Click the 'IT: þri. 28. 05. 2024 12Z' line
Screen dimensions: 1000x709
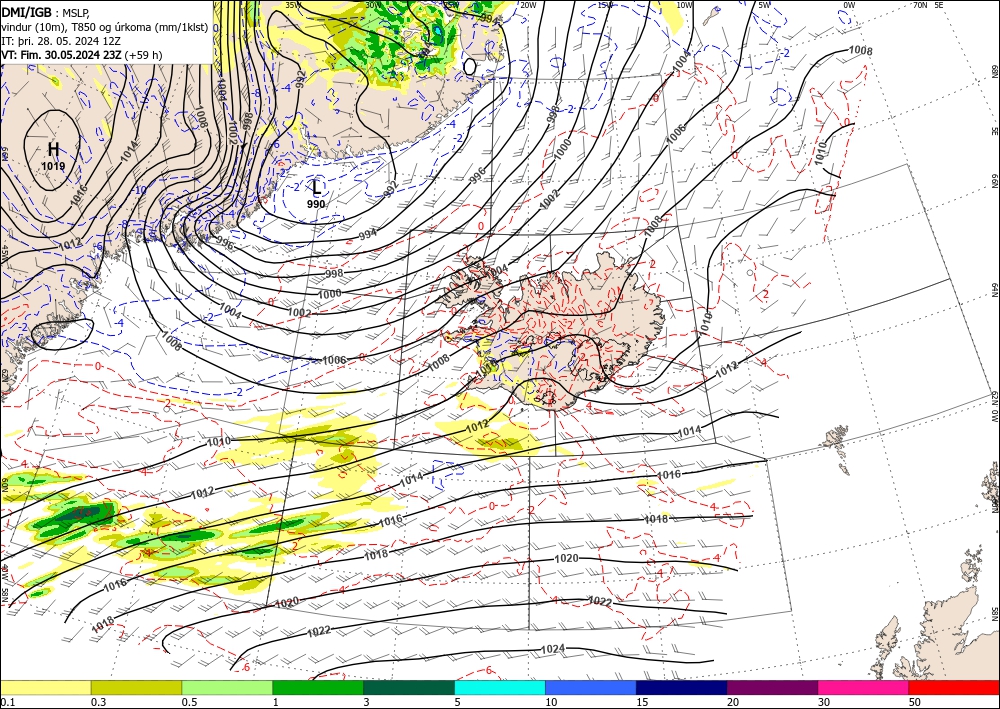[x=61, y=41]
